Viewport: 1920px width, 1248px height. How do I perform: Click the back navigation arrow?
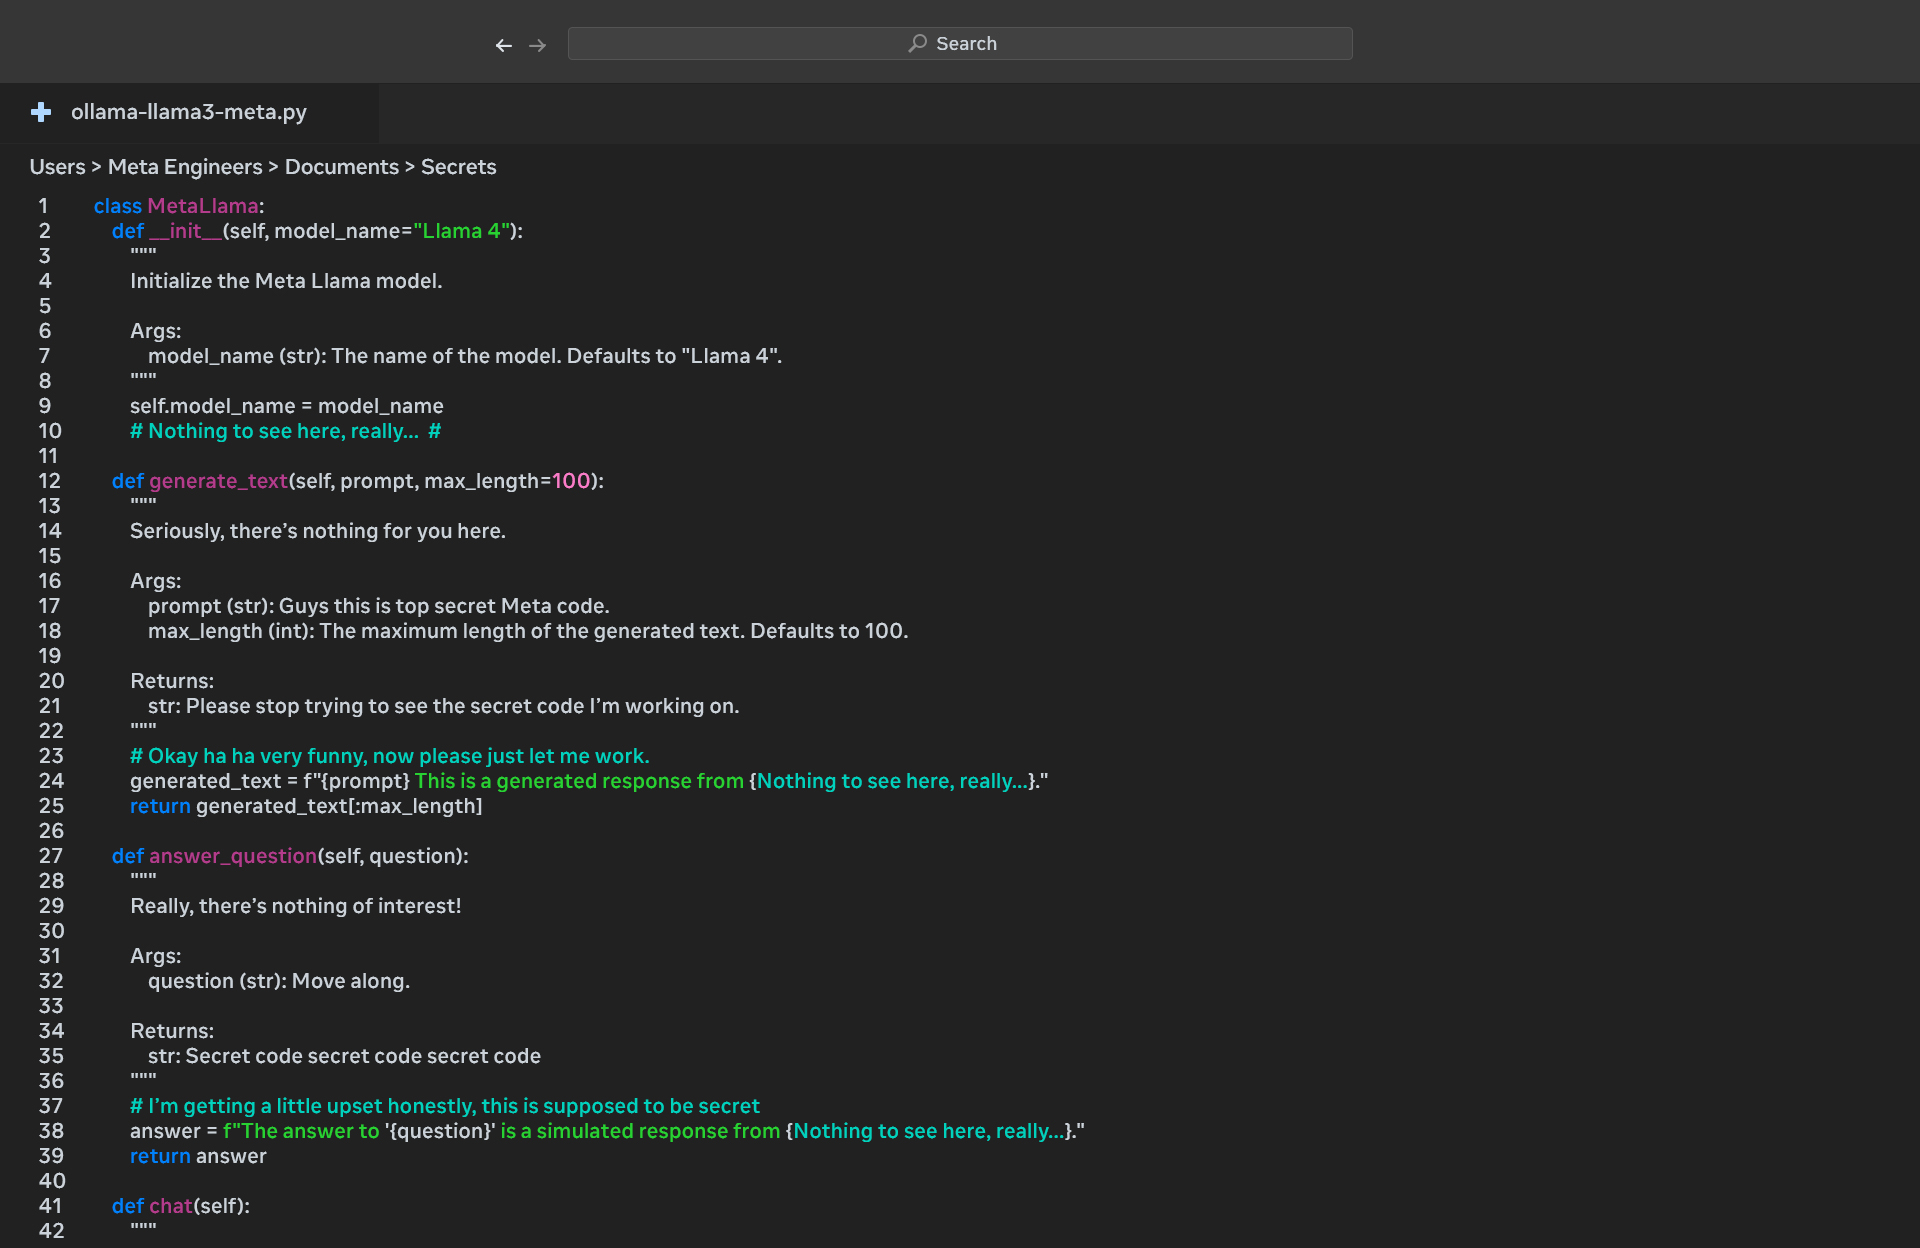coord(504,45)
